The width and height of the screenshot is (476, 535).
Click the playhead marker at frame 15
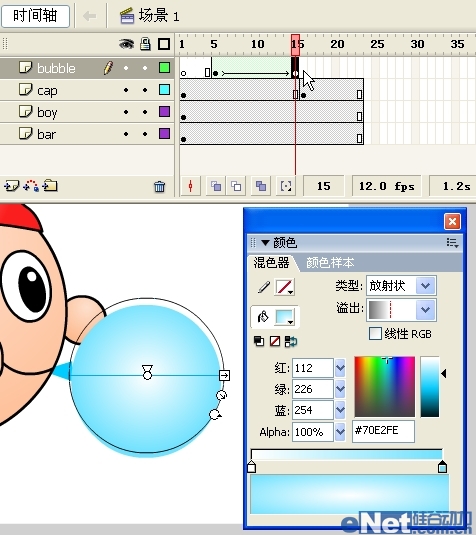click(295, 45)
